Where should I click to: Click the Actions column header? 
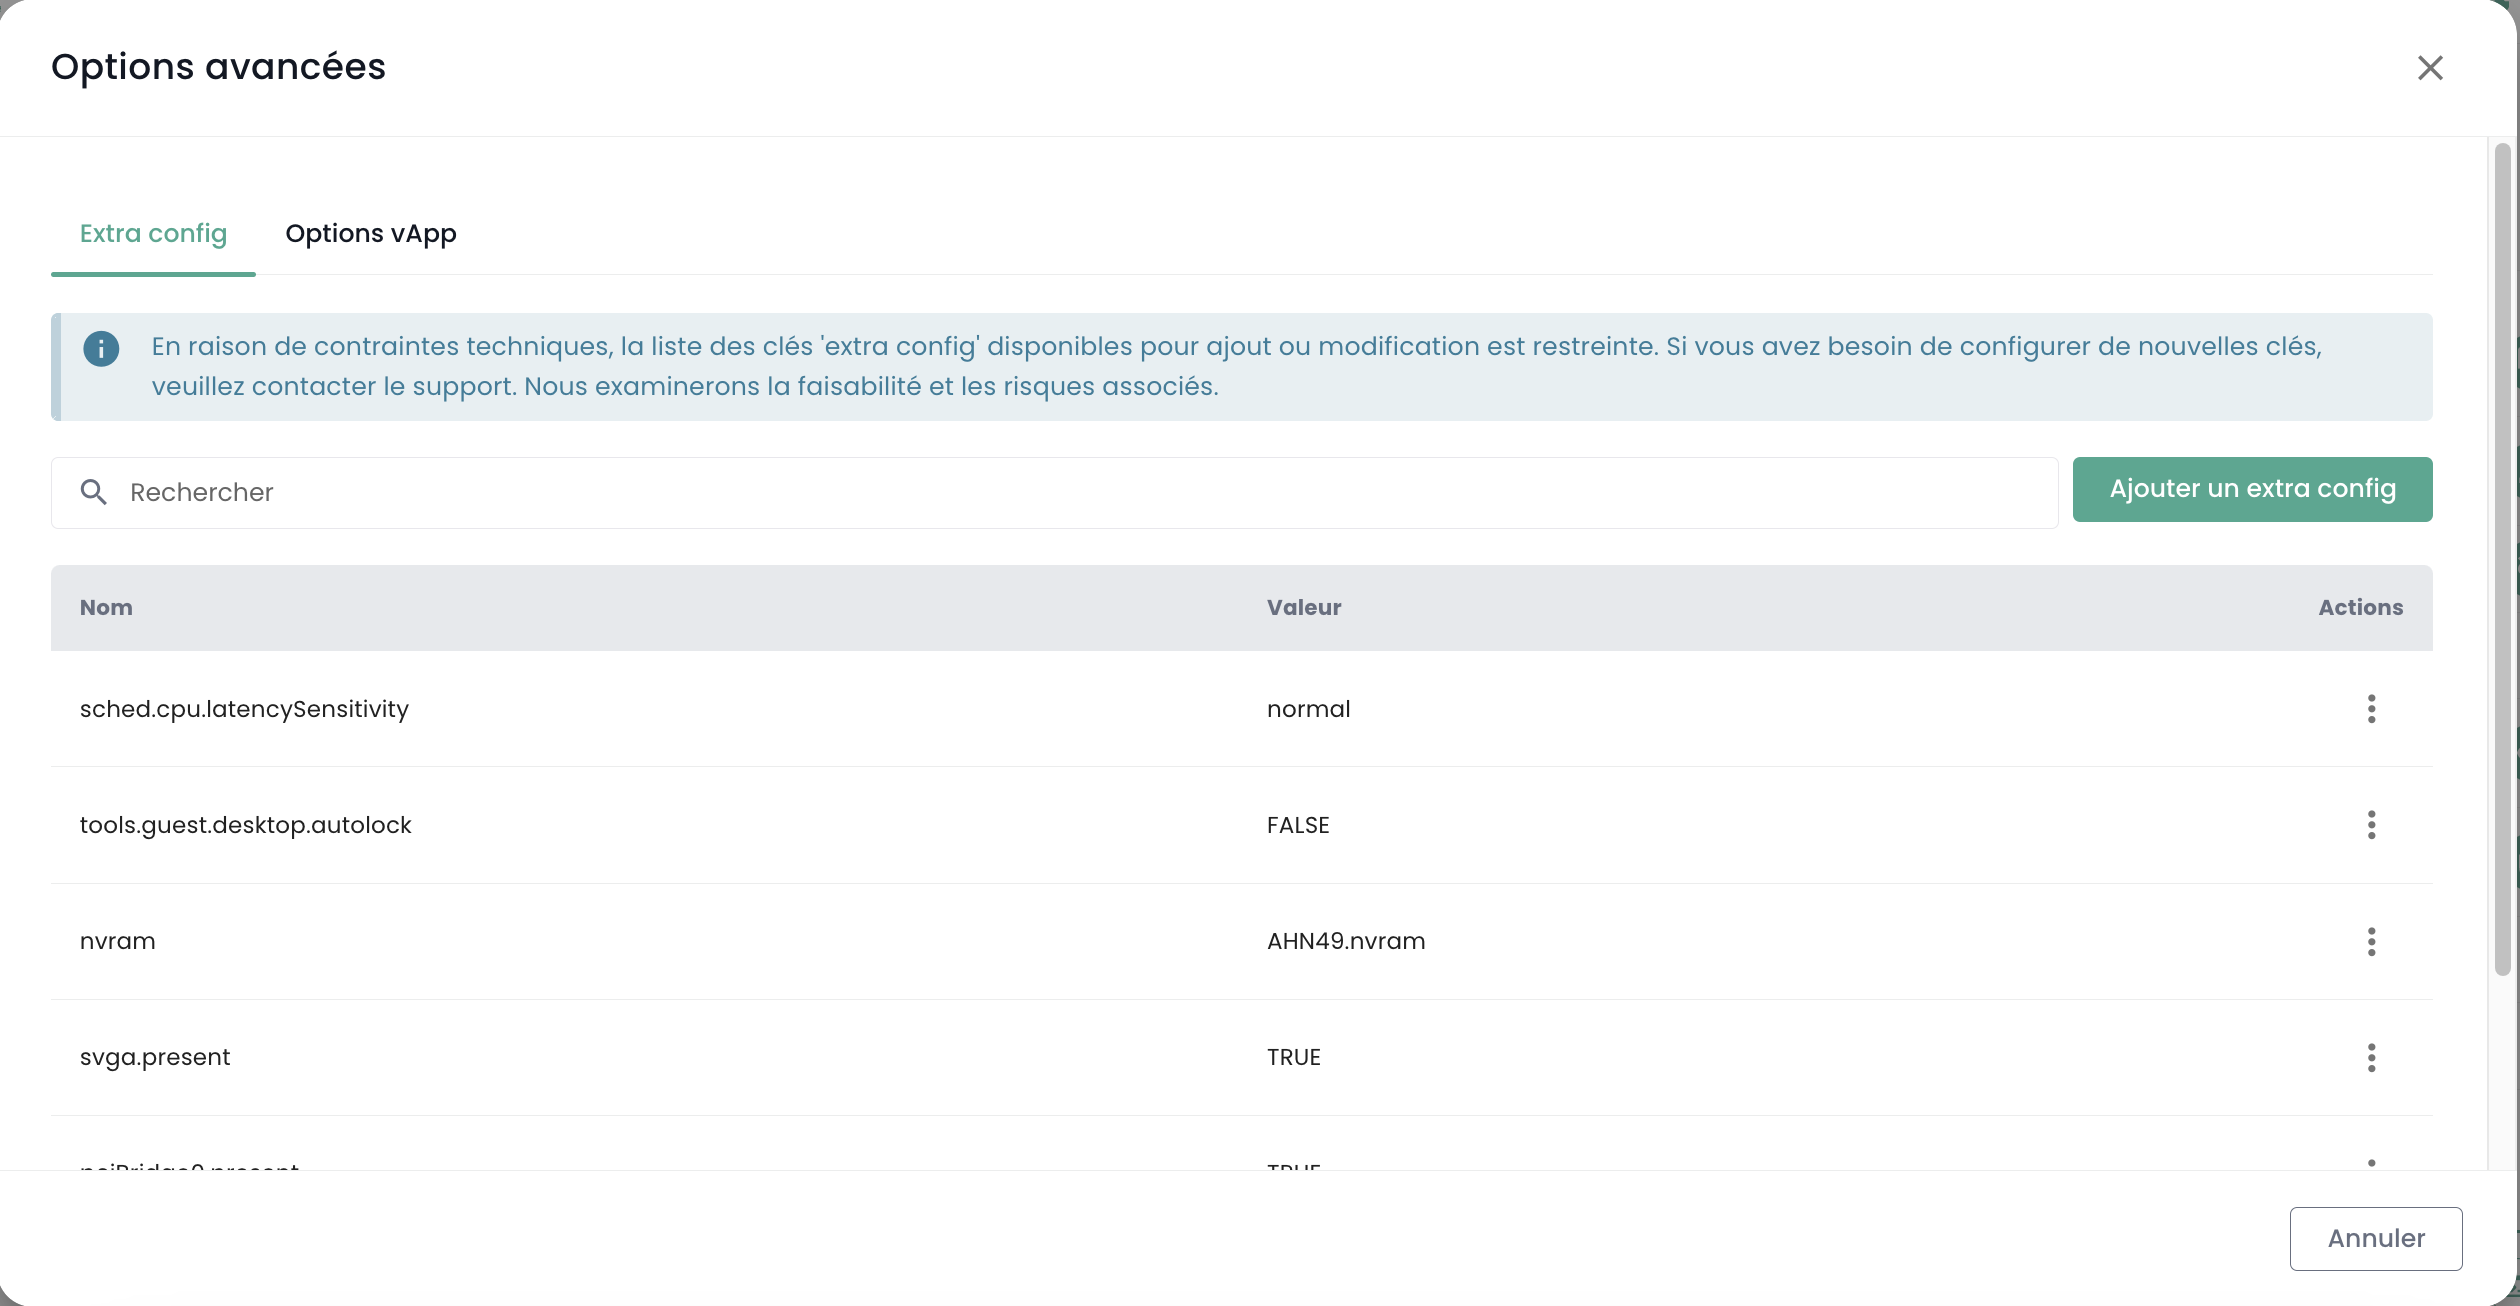click(x=2360, y=608)
